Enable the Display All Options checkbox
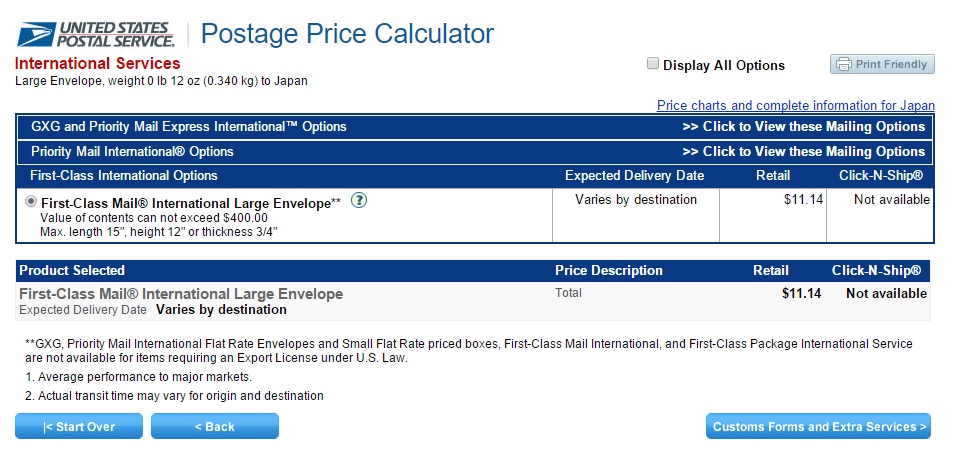This screenshot has width=975, height=456. pos(652,63)
